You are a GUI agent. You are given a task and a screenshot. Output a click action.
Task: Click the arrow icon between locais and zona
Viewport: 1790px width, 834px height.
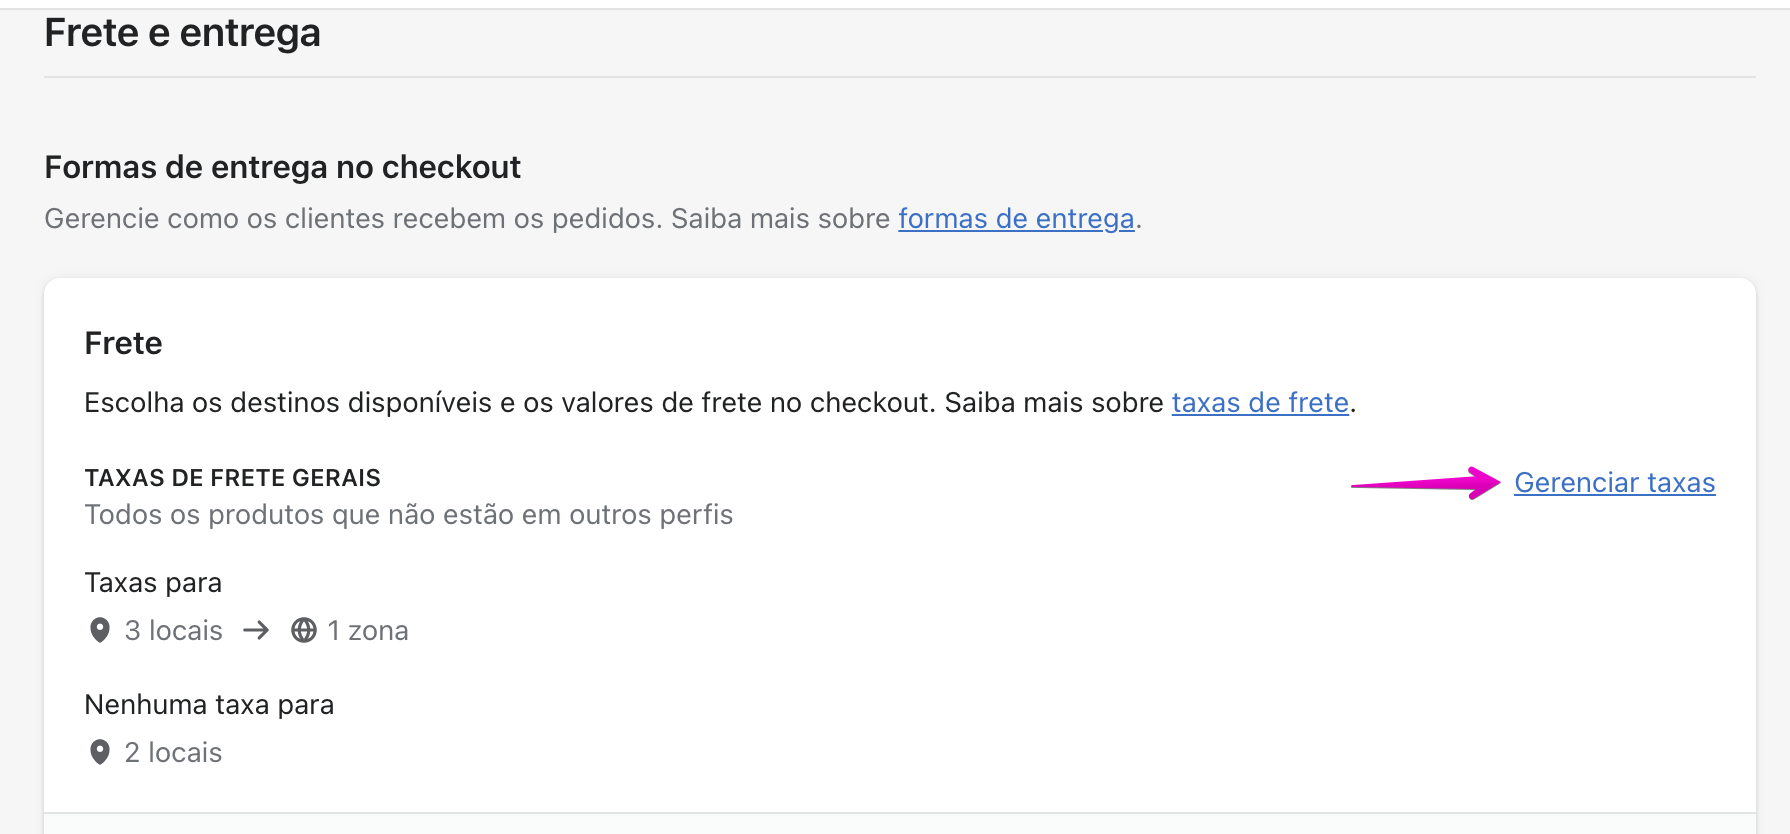point(256,630)
